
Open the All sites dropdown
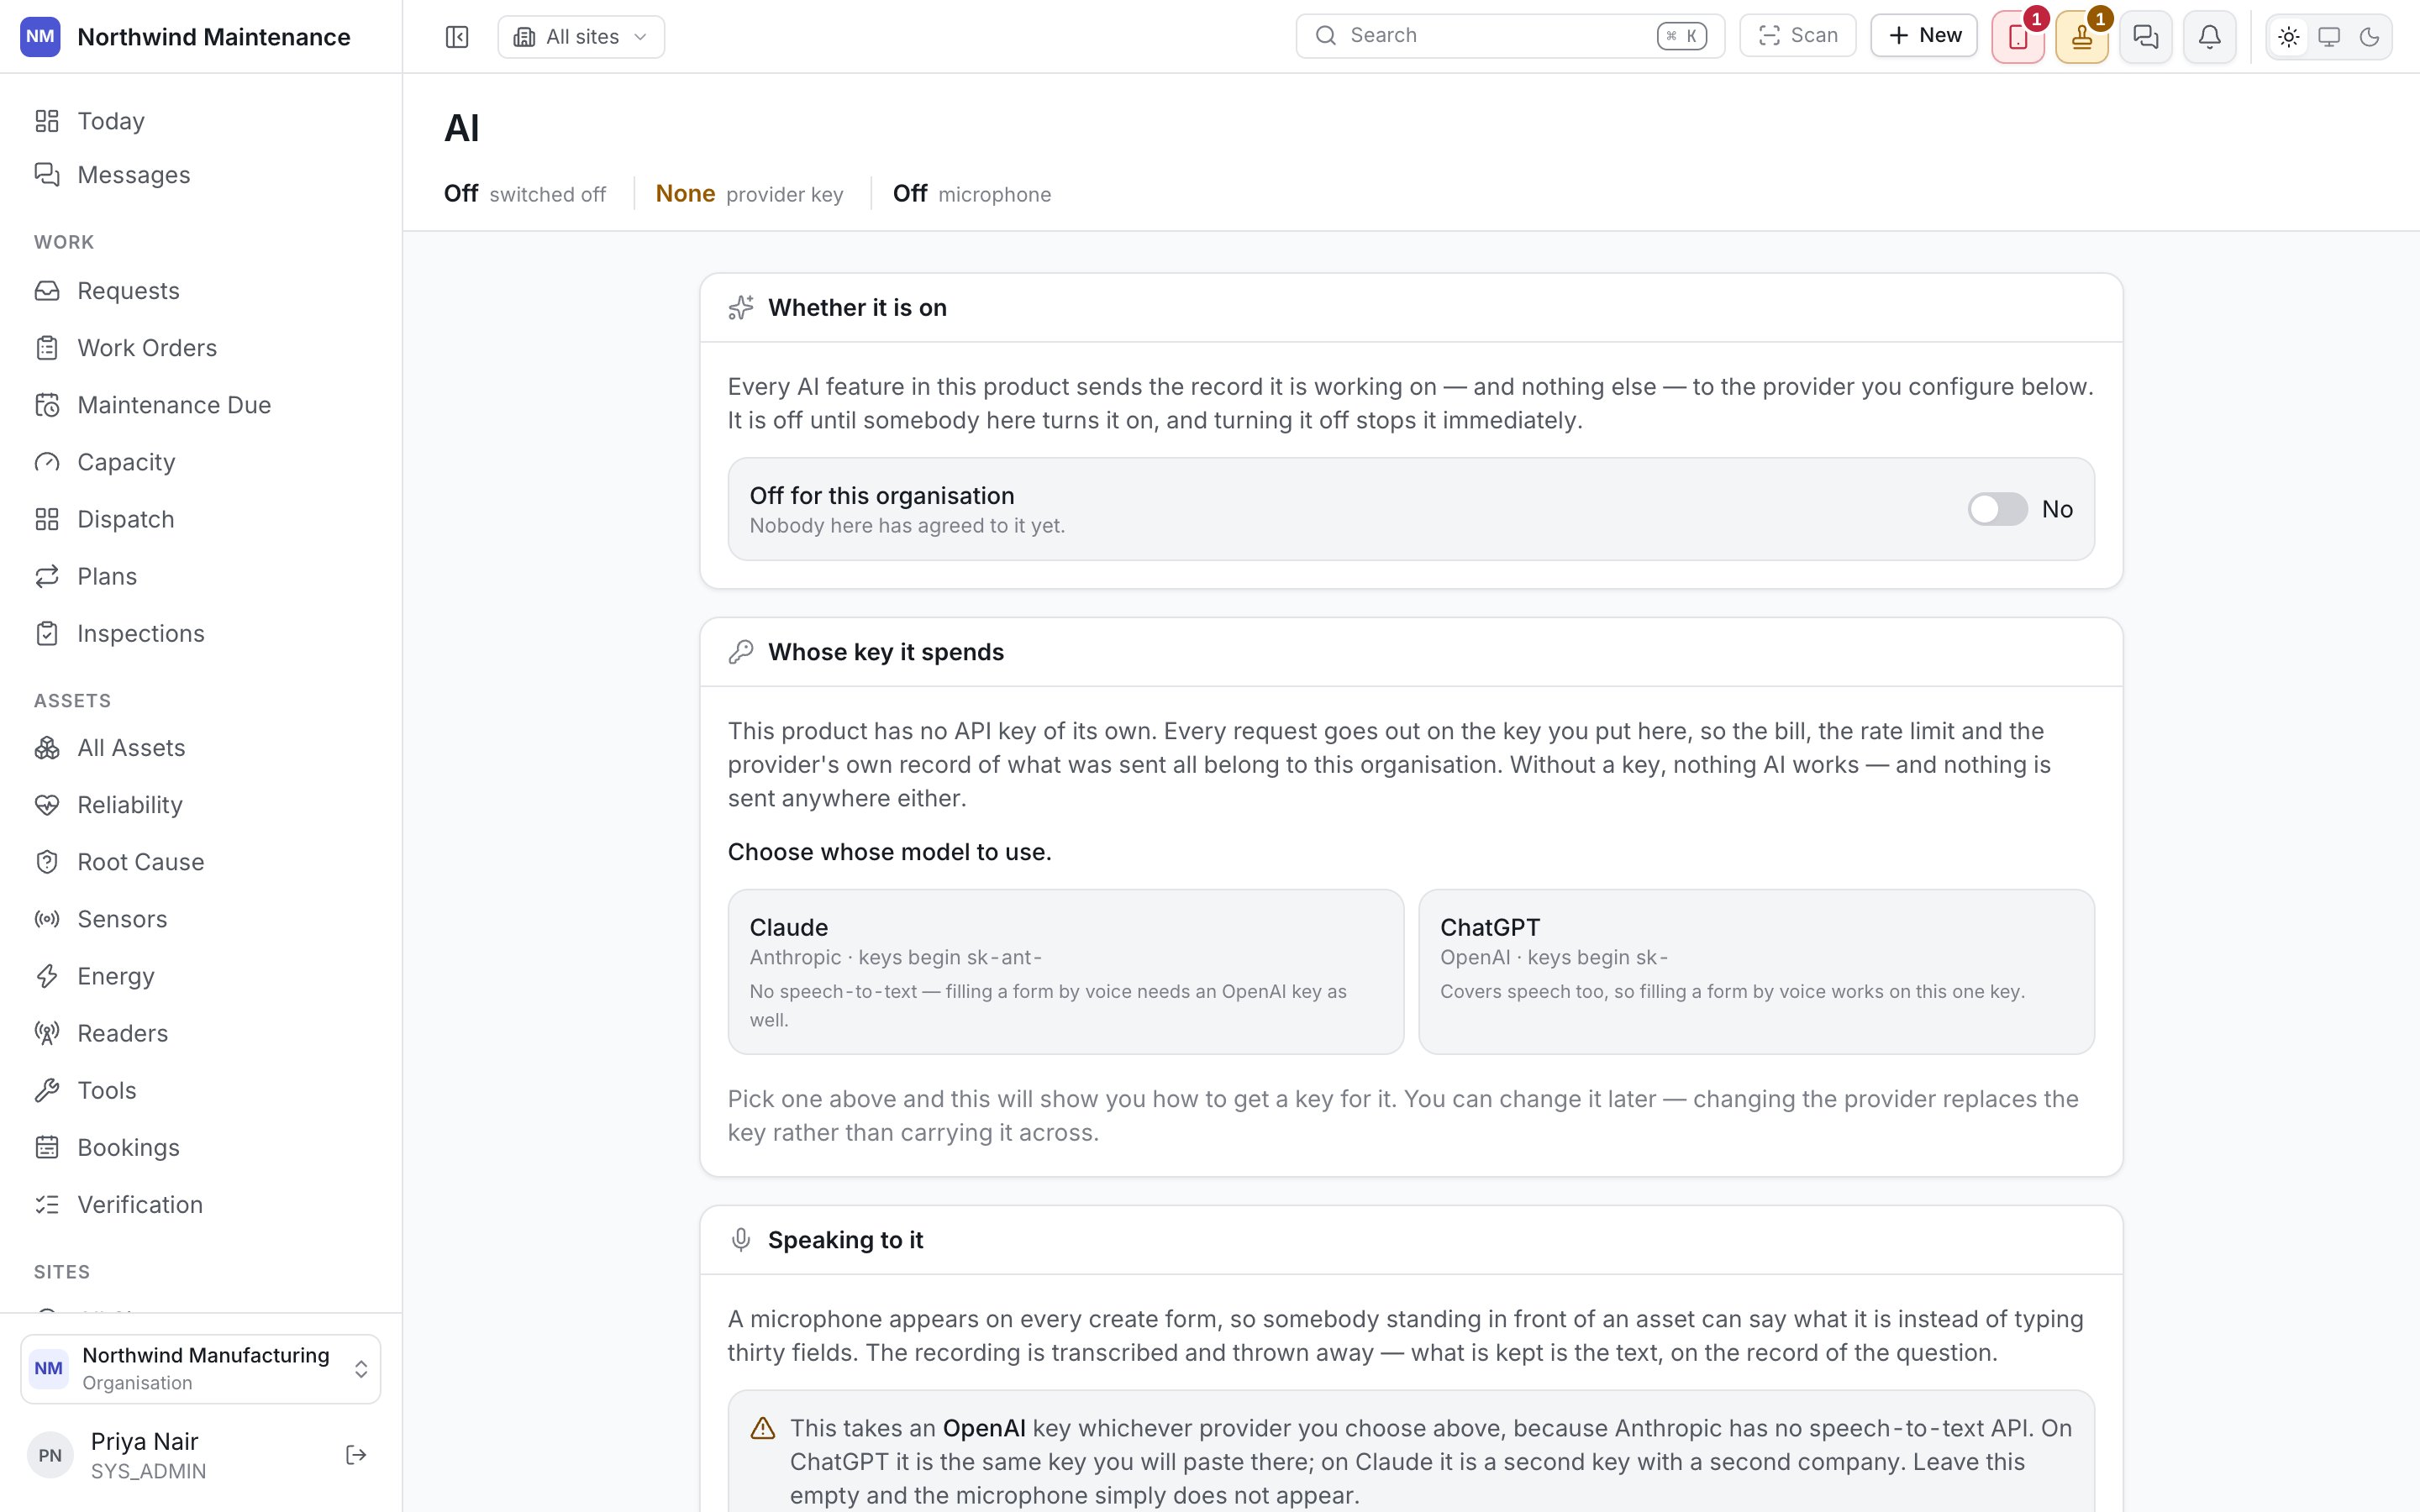click(581, 37)
